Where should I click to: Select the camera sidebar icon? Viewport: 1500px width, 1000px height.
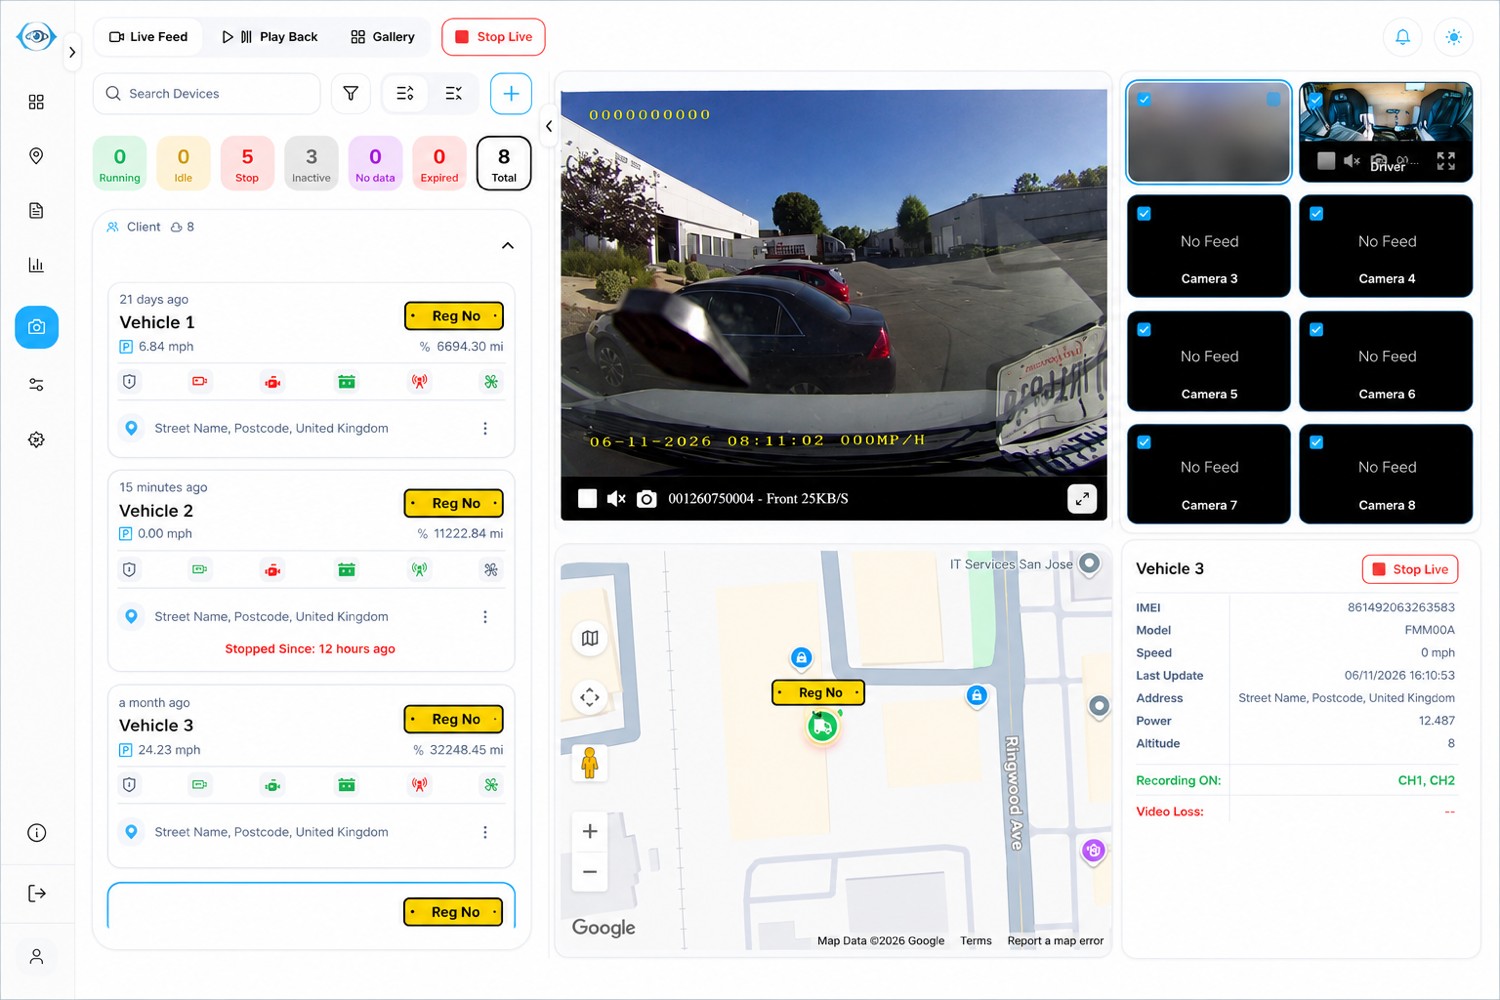(36, 327)
